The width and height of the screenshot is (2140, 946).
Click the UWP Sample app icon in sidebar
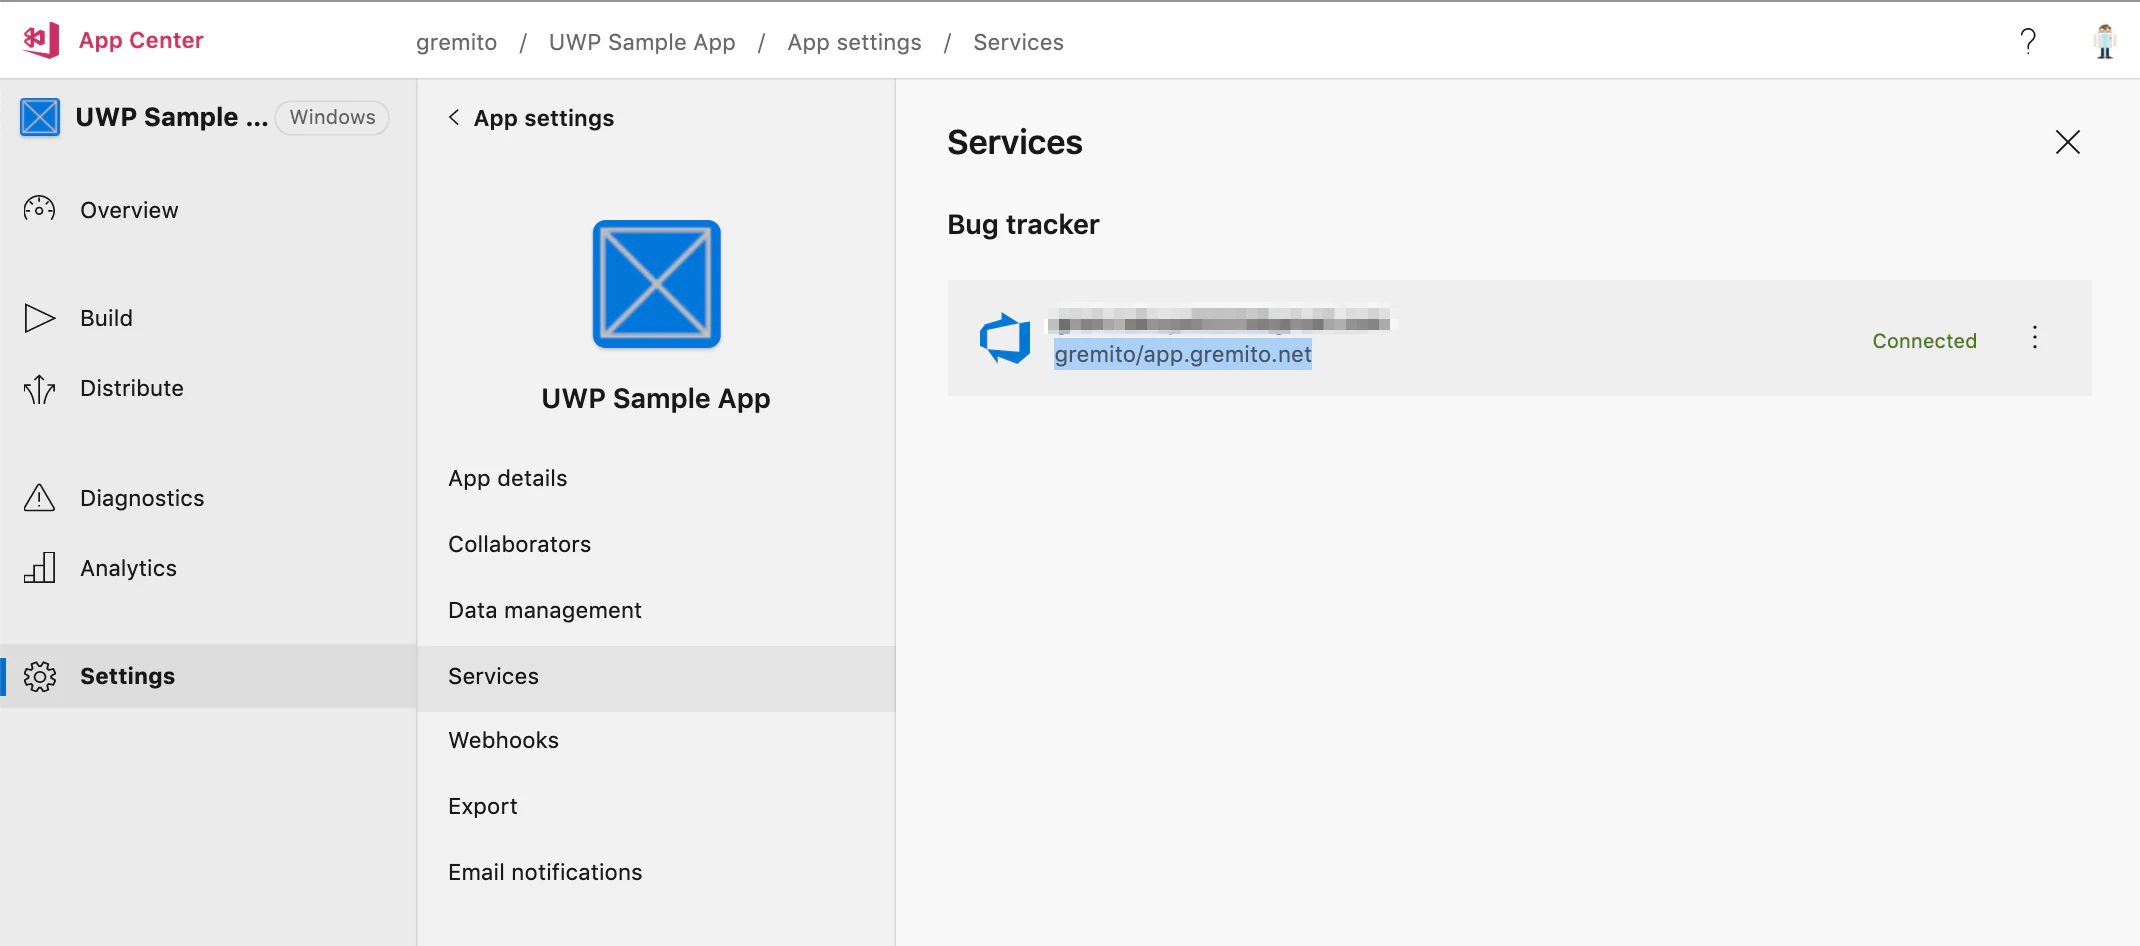[40, 117]
